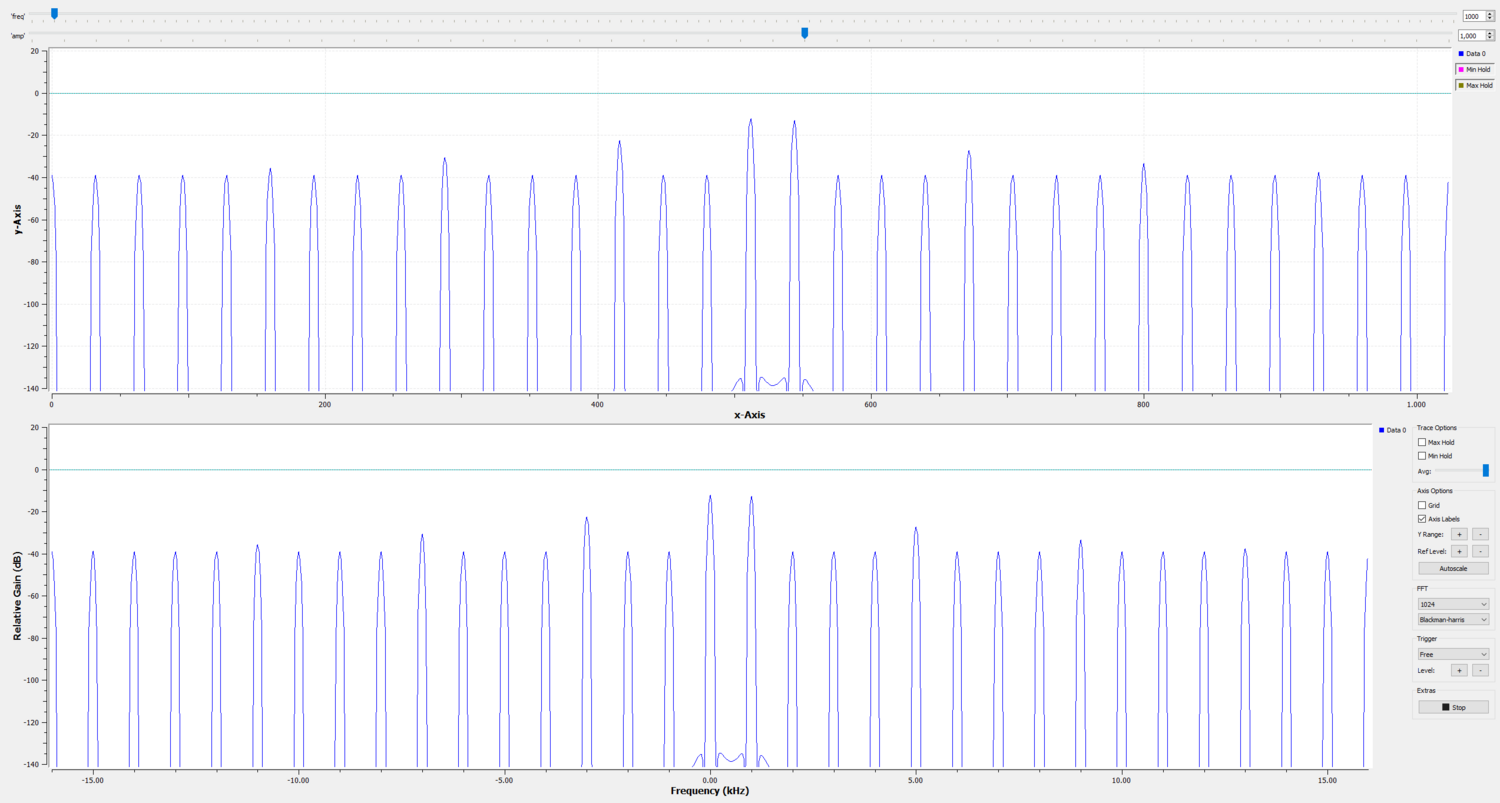Click the 'freq' slider handle
Viewport: 1500px width, 803px height.
pos(54,14)
